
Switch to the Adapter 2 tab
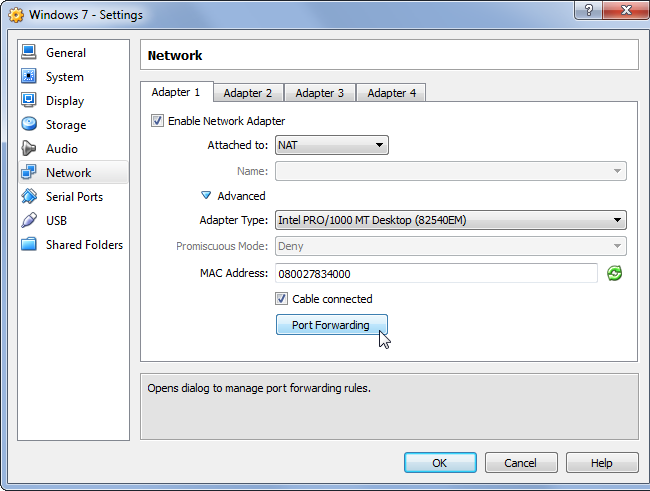(247, 93)
